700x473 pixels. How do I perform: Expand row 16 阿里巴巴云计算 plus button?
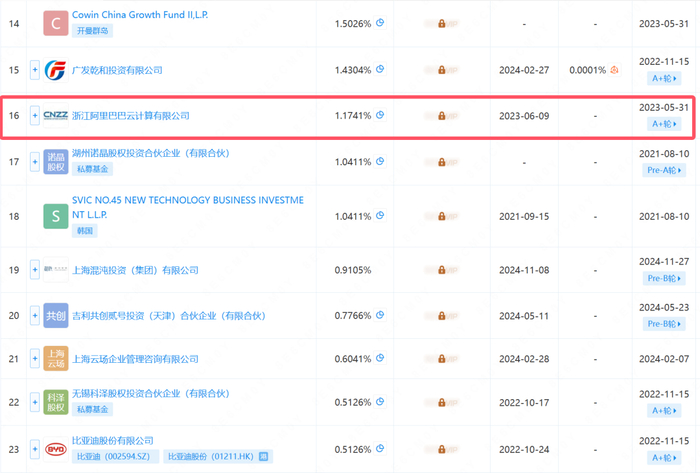click(35, 116)
